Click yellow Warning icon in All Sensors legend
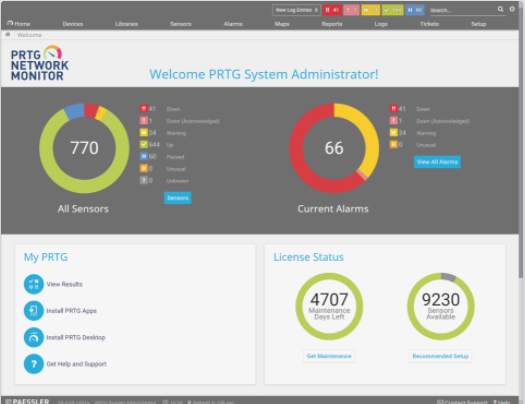The width and height of the screenshot is (525, 404). coord(144,133)
